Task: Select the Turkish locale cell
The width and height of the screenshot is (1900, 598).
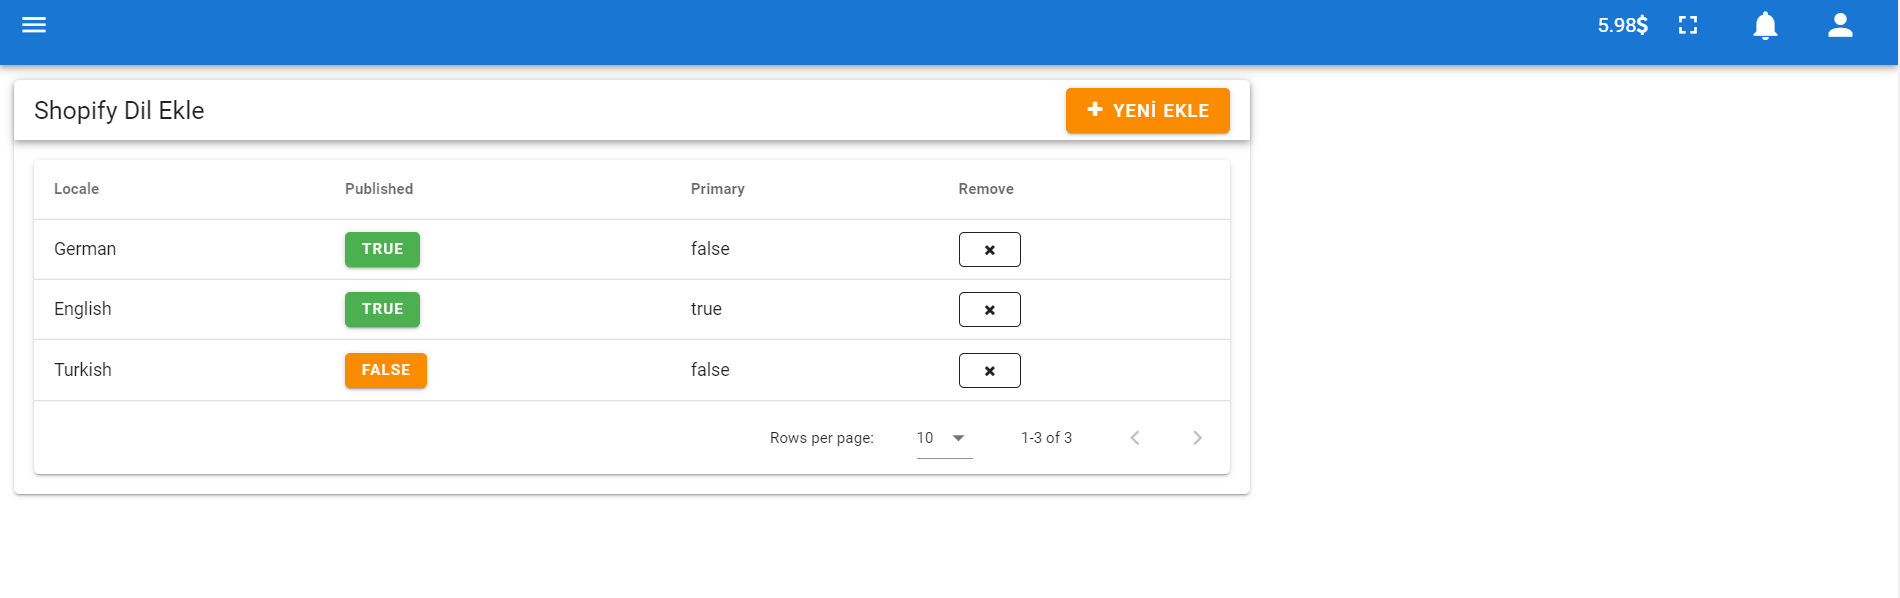Action: pyautogui.click(x=83, y=370)
